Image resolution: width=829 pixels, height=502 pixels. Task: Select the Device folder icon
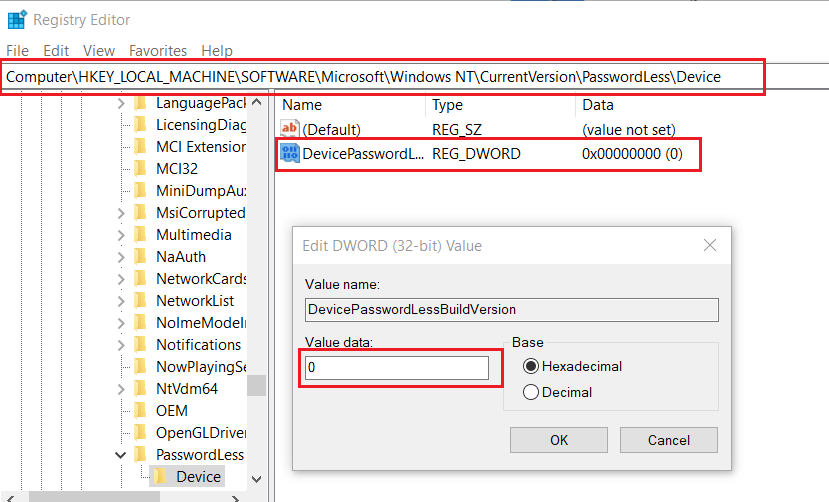coord(161,477)
